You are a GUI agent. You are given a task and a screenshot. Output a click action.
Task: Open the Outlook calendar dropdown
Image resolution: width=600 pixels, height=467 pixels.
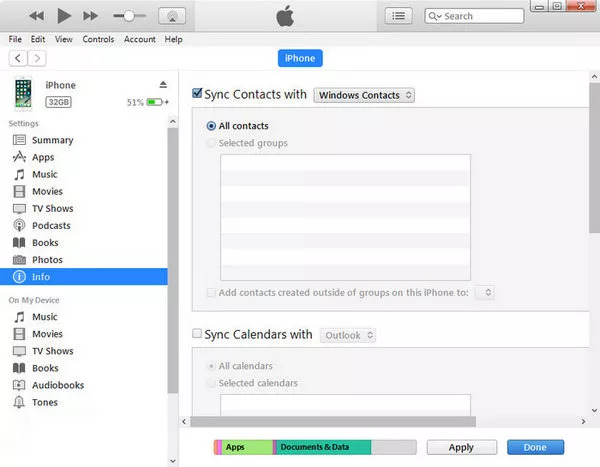[348, 335]
